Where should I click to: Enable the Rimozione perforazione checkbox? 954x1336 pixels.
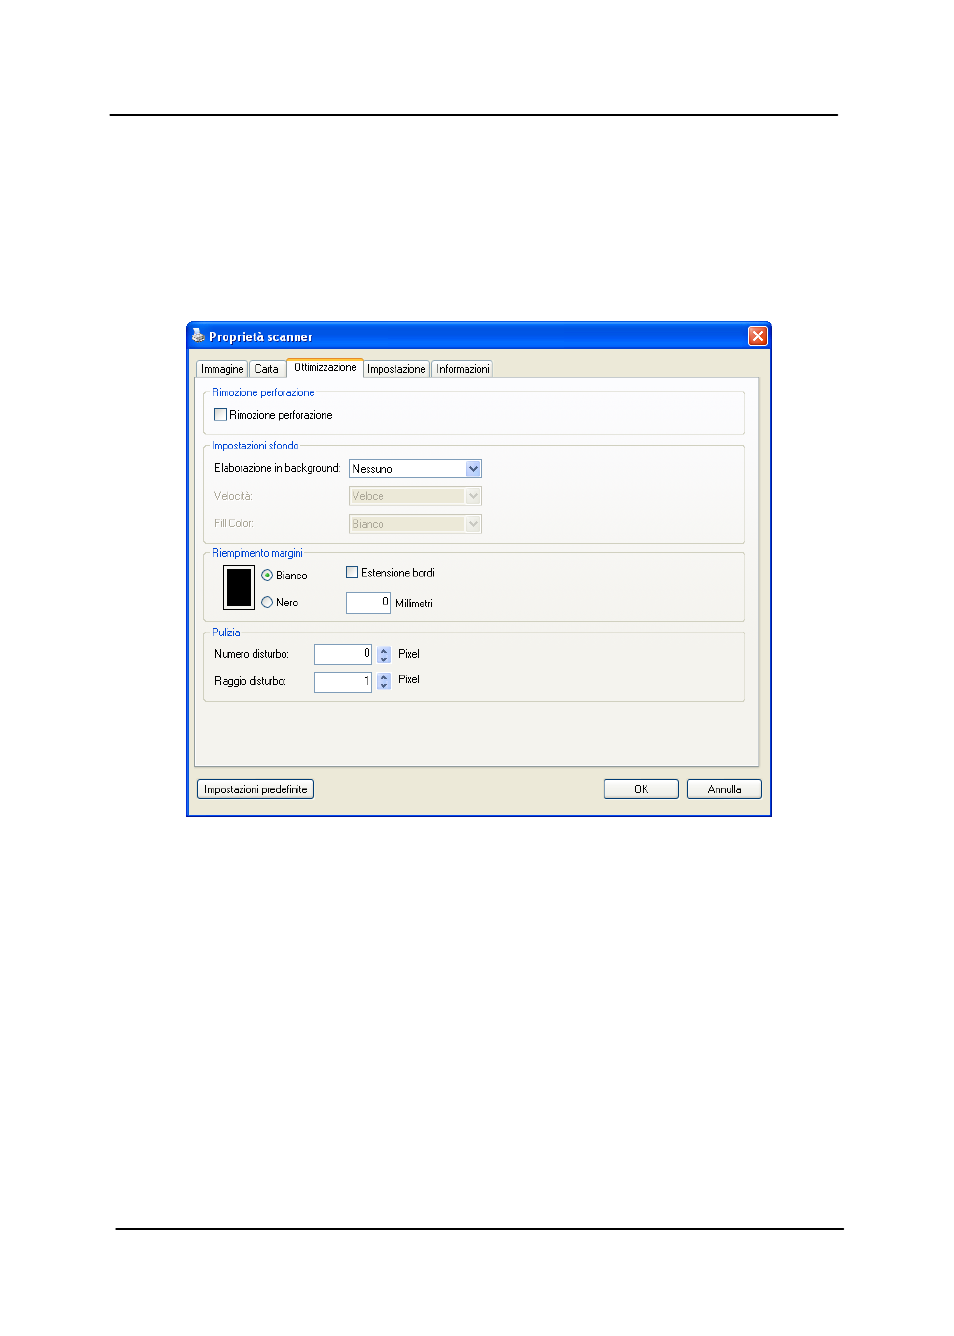(x=220, y=415)
